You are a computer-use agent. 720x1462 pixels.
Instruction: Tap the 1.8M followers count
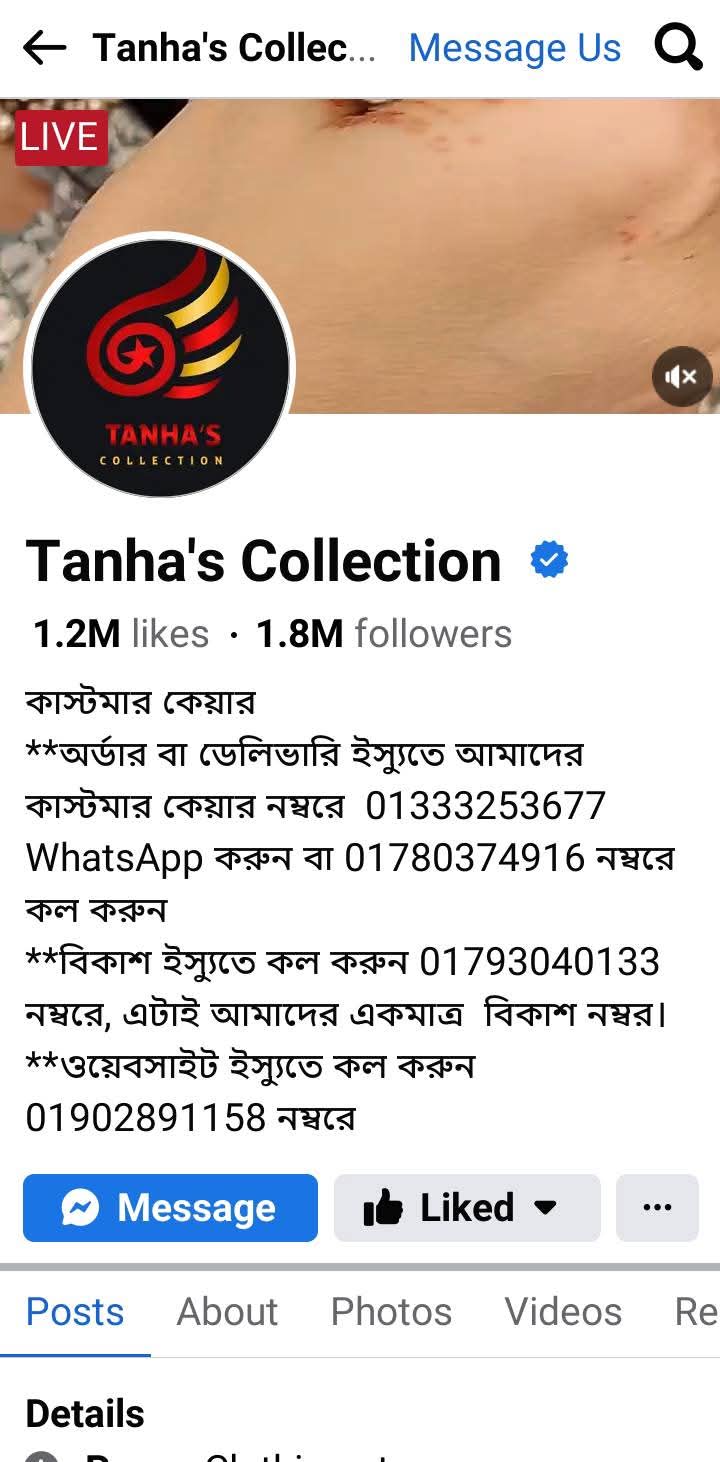coord(384,634)
